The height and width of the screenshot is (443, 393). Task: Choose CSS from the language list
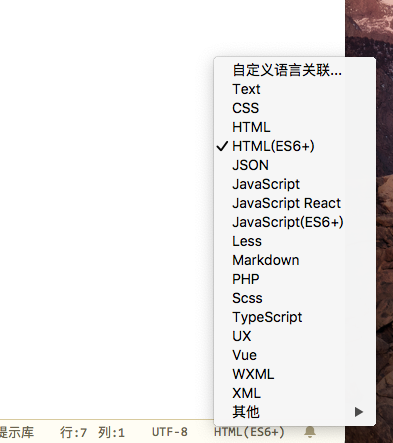295,108
